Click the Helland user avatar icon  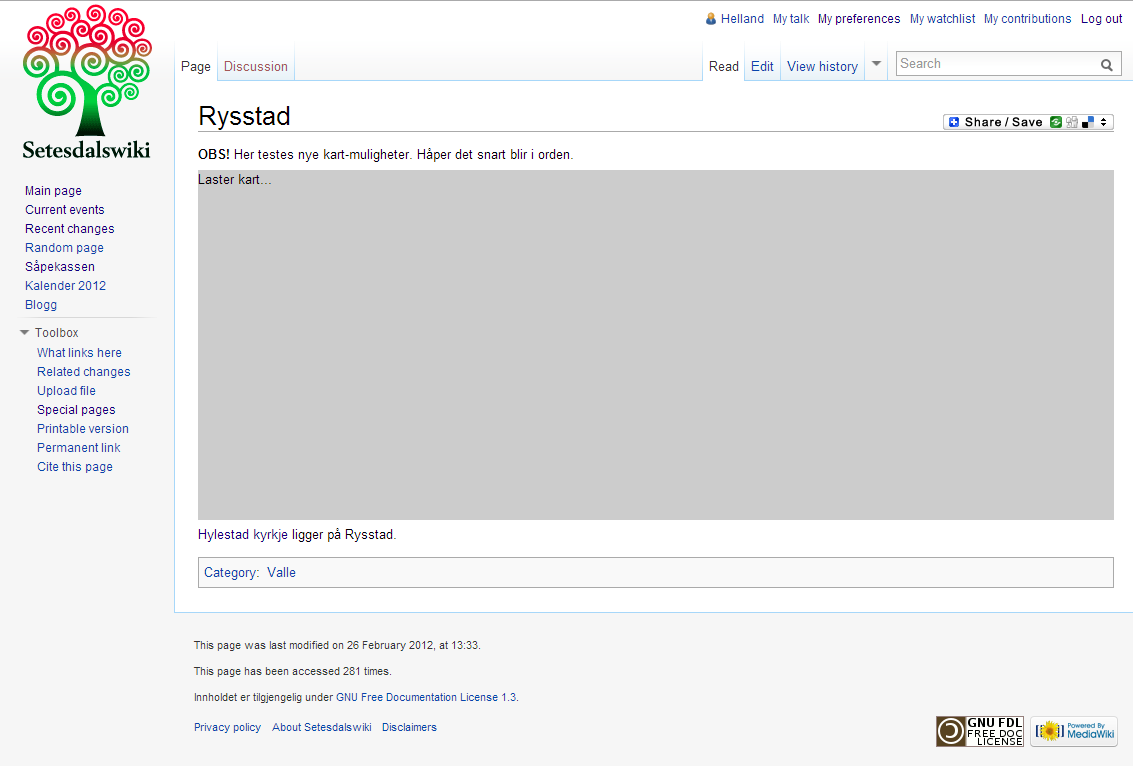(711, 19)
